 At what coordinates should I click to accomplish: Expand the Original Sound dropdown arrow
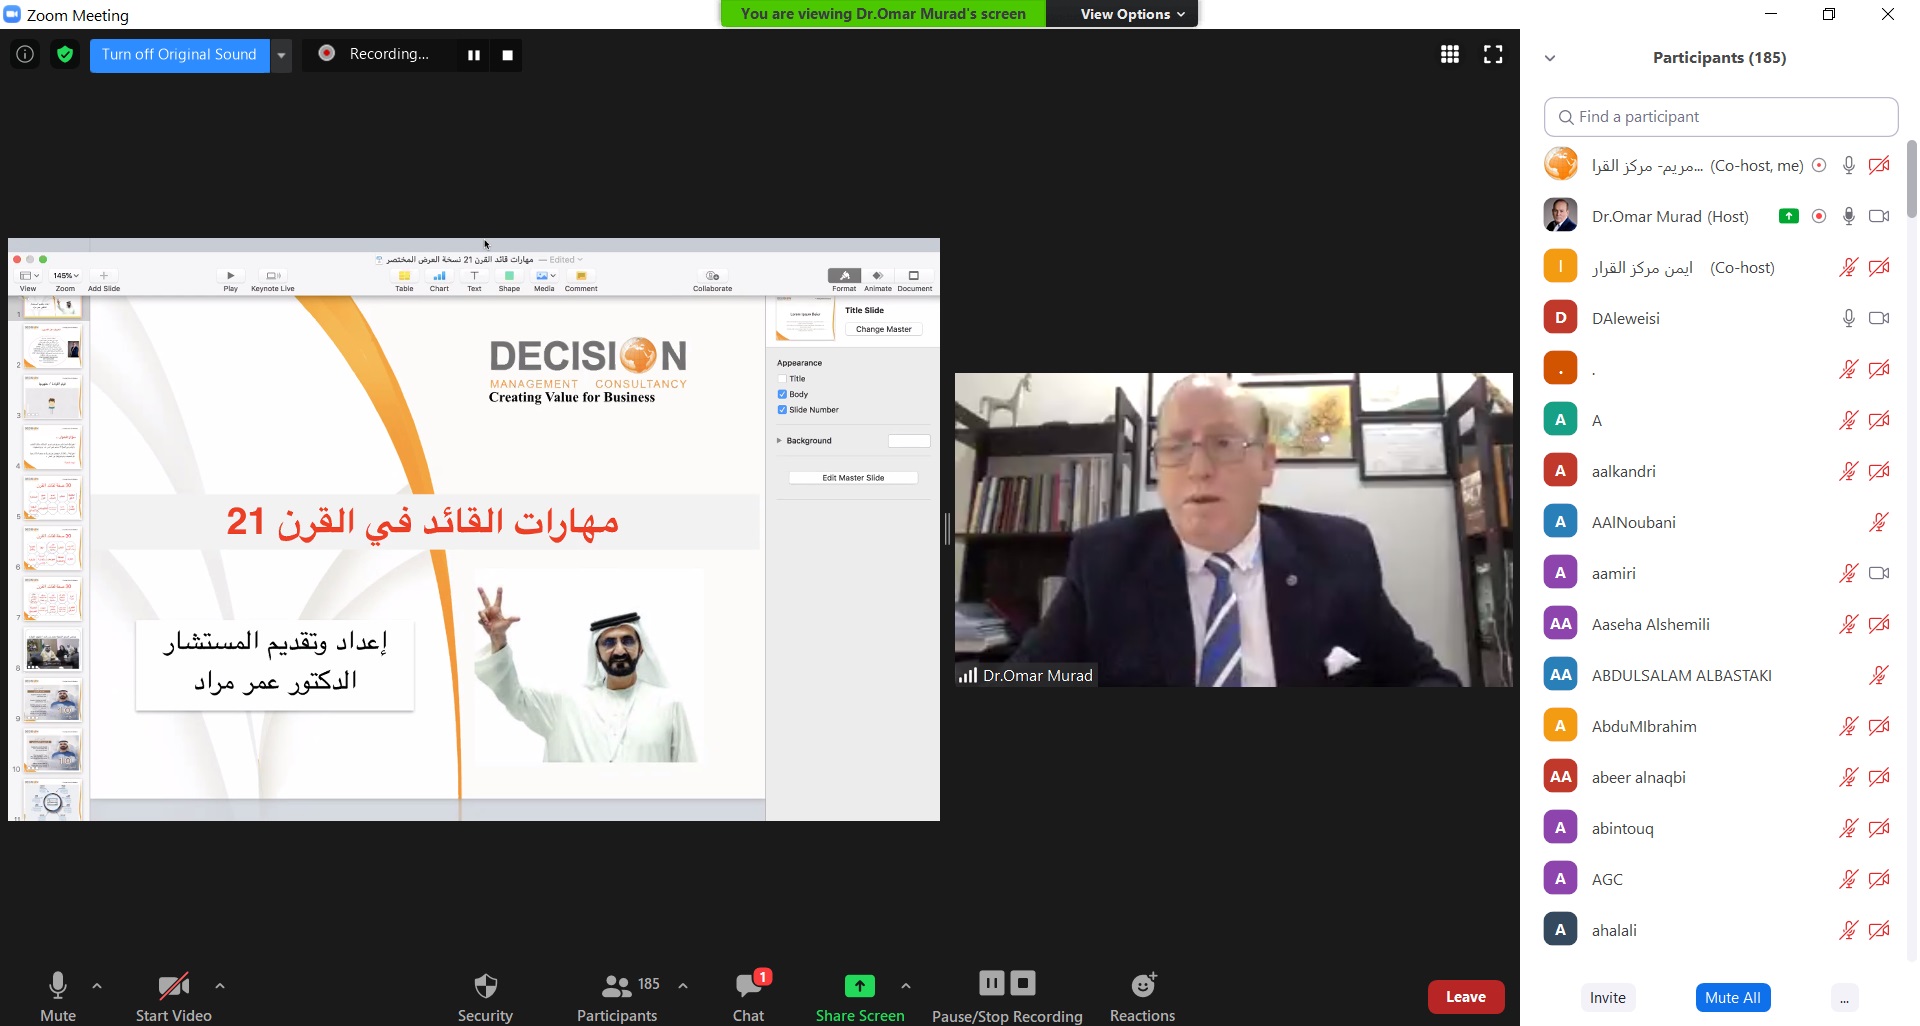282,55
